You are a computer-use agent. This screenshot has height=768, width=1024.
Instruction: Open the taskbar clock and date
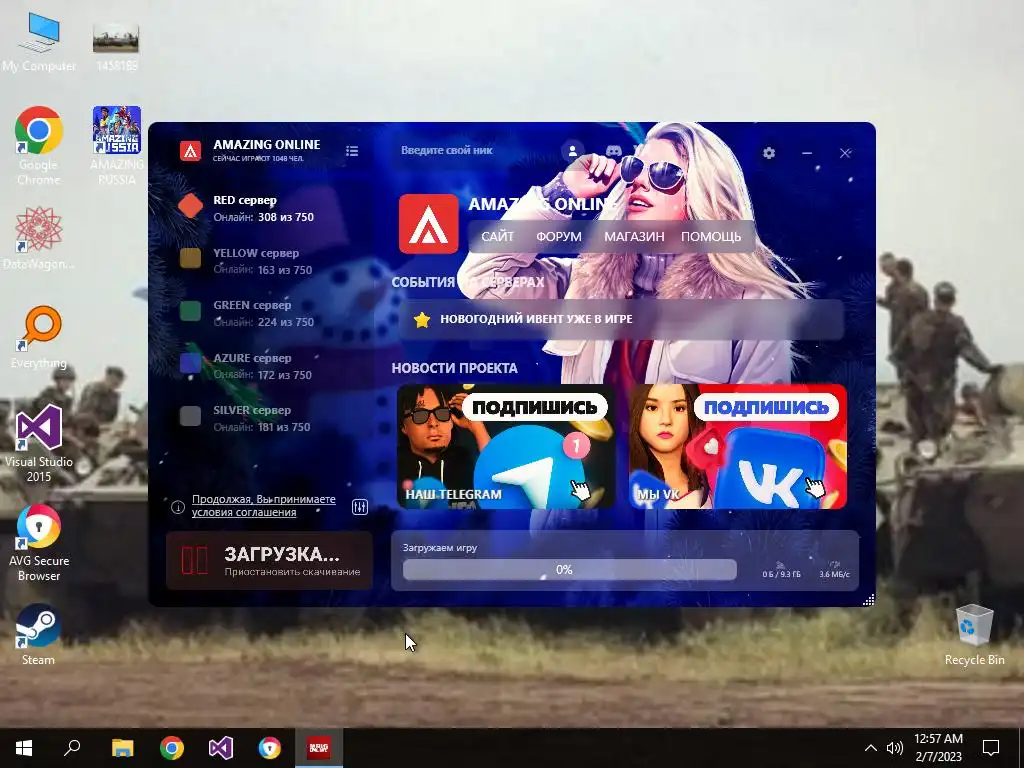[938, 748]
